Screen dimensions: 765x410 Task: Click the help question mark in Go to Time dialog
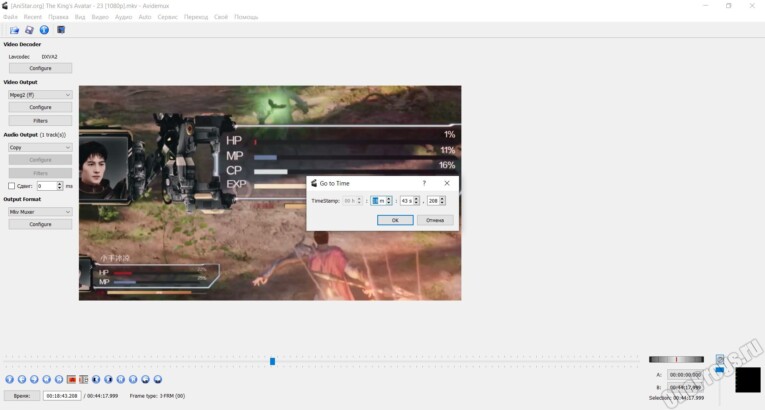click(424, 183)
